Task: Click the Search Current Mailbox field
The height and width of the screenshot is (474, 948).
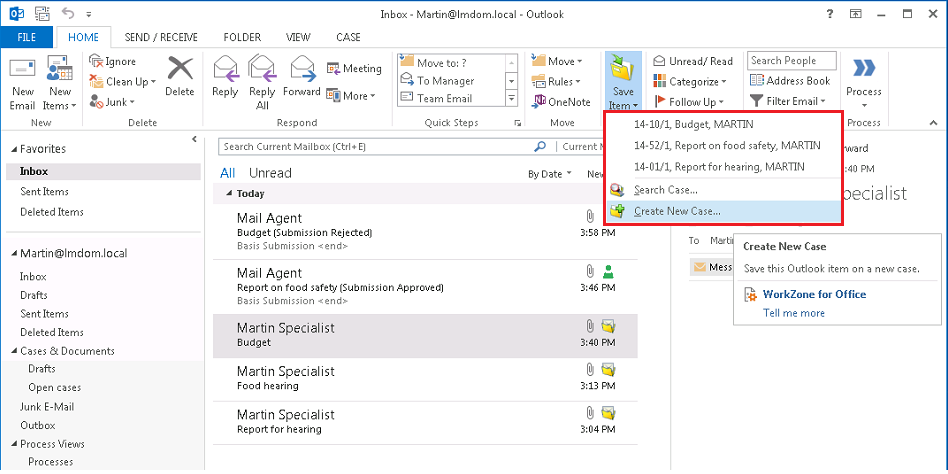Action: click(375, 146)
